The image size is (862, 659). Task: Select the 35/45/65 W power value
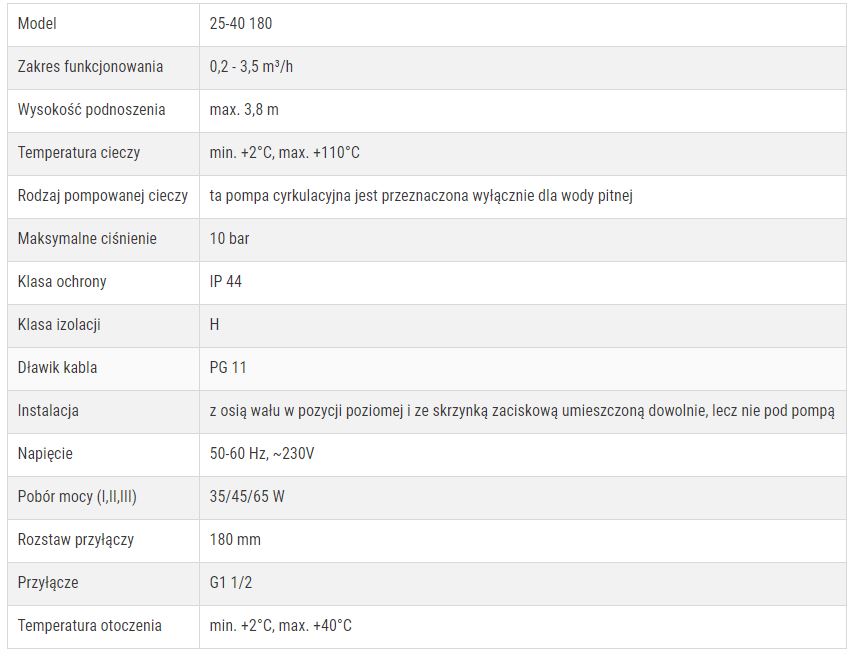click(x=247, y=496)
